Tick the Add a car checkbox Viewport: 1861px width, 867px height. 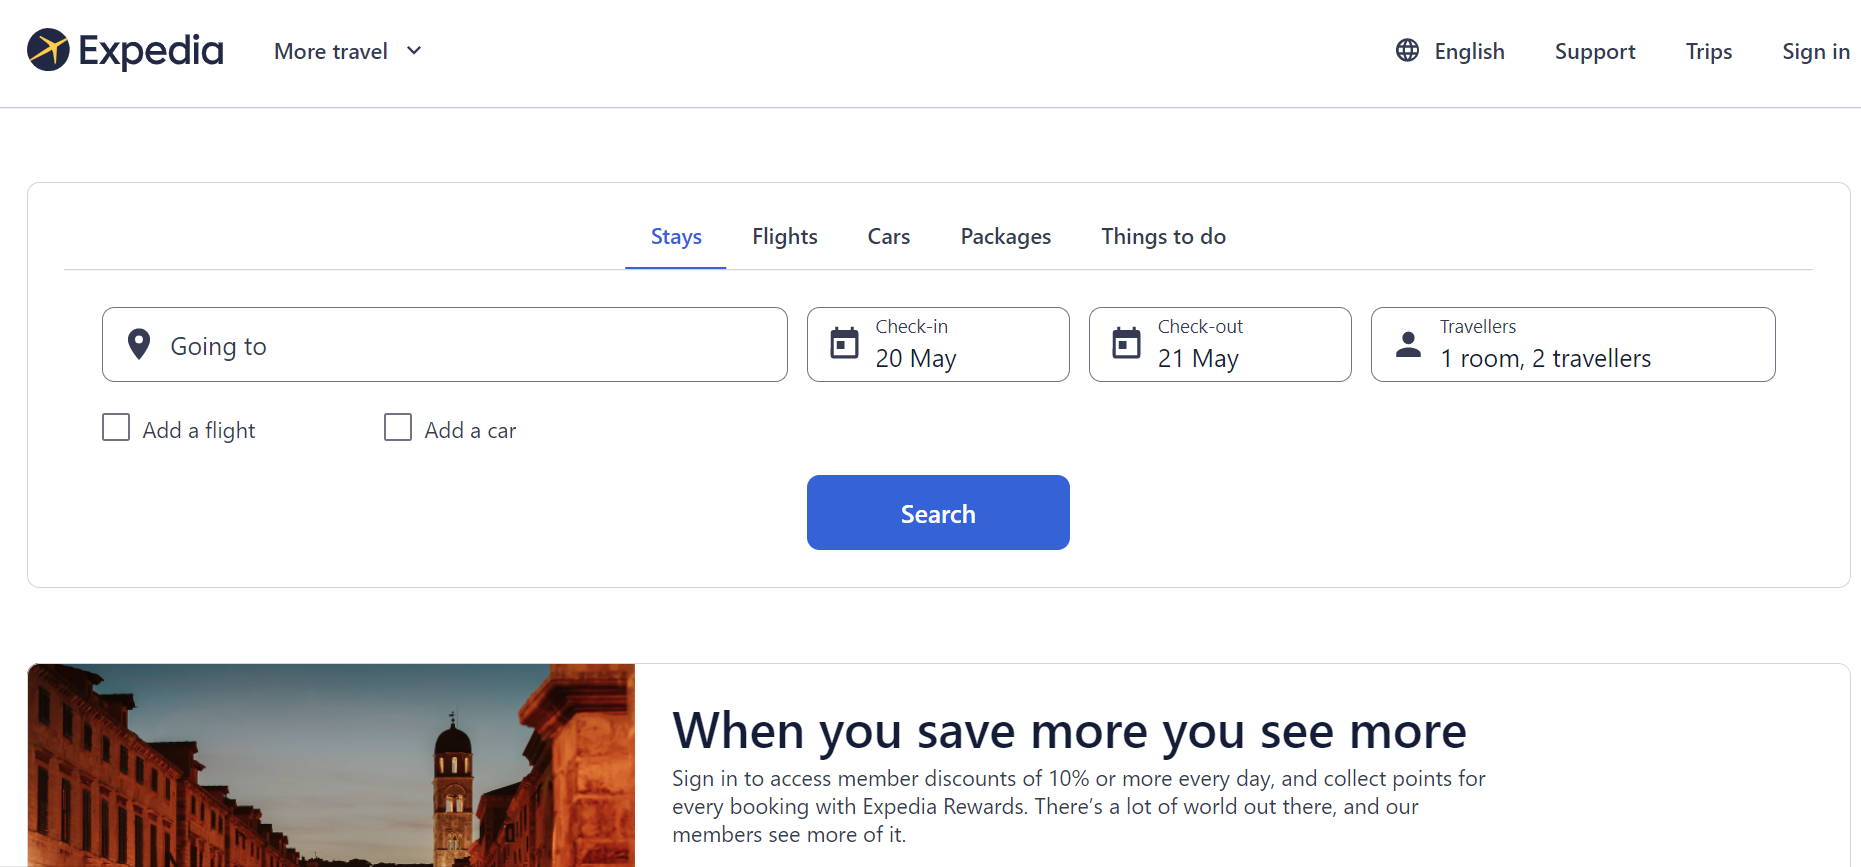tap(398, 428)
